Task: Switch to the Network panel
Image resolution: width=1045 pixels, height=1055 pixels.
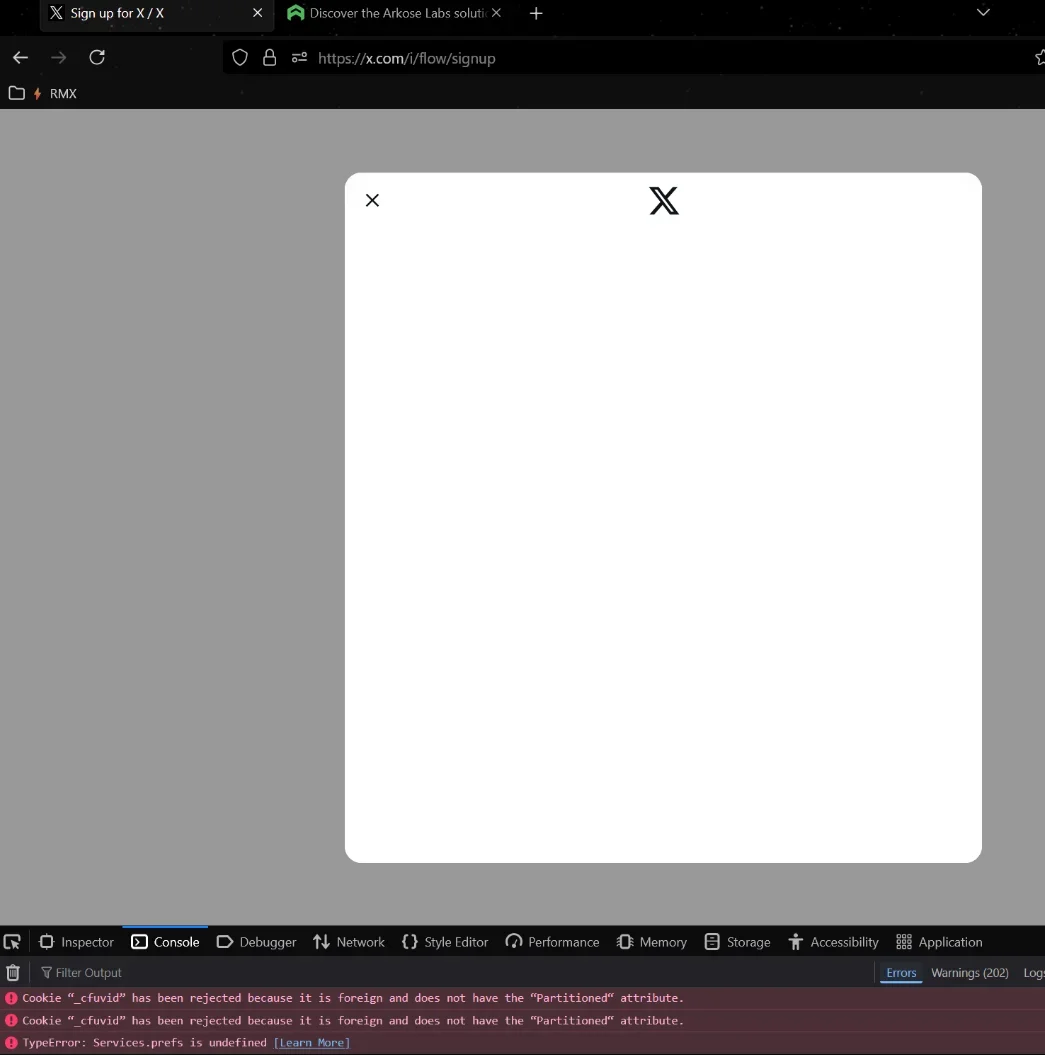Action: [x=349, y=942]
